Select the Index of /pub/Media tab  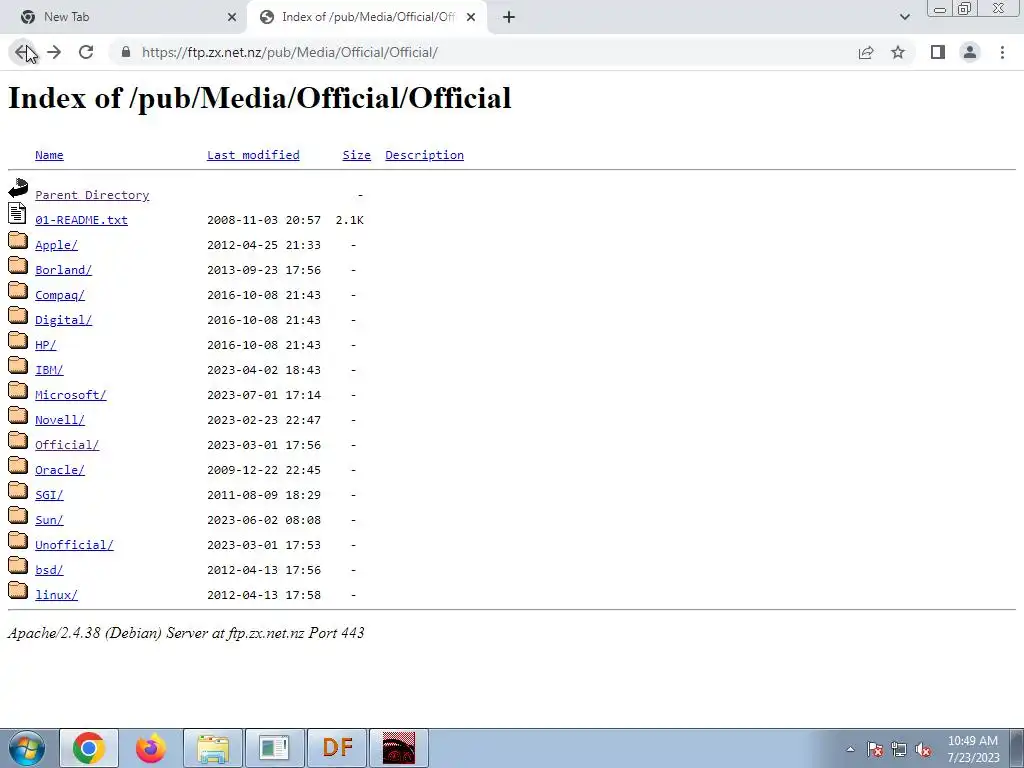pyautogui.click(x=368, y=17)
